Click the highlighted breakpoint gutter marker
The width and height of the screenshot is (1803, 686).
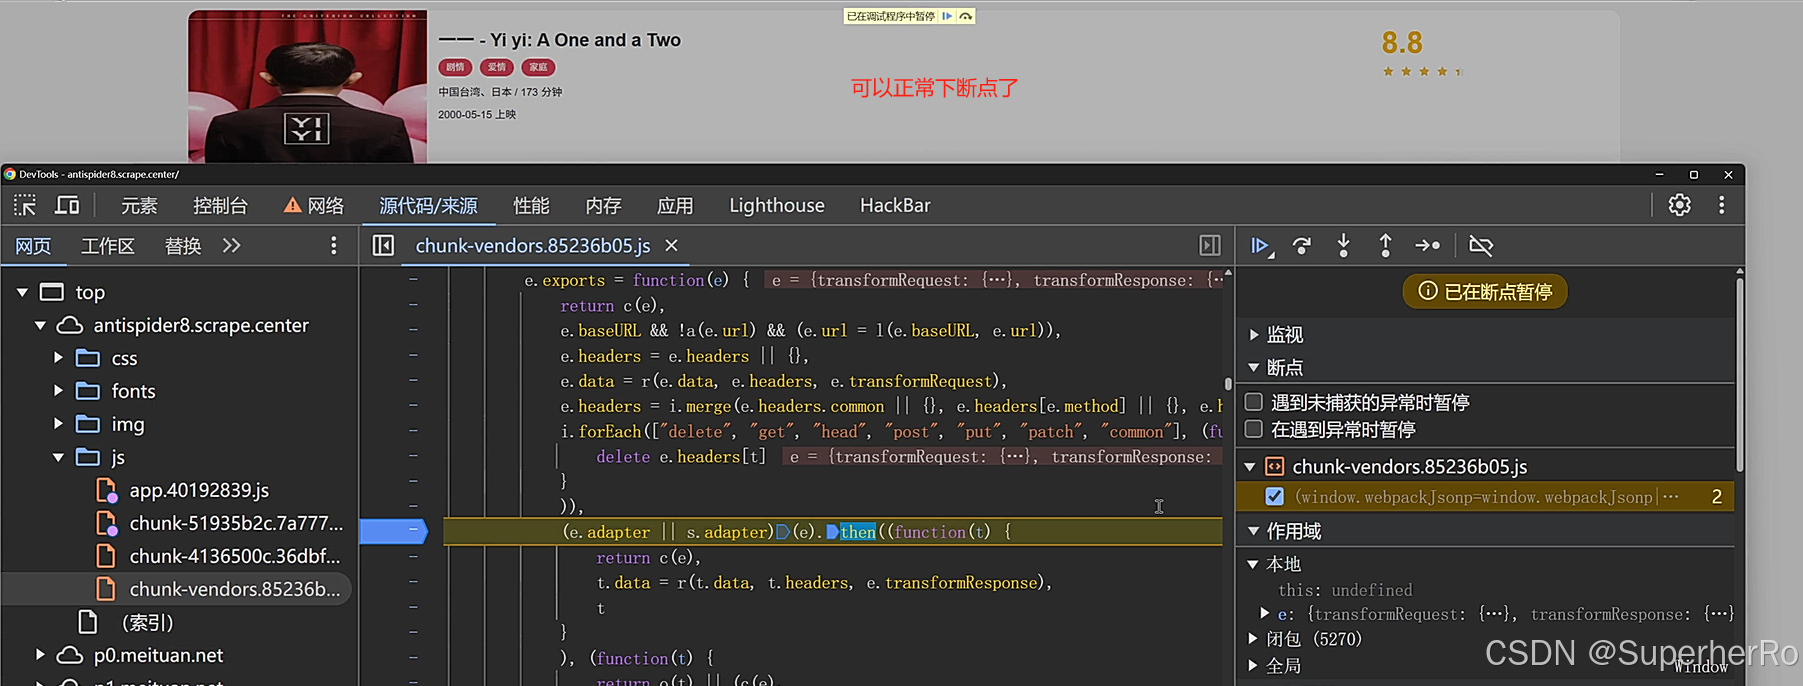coord(393,531)
